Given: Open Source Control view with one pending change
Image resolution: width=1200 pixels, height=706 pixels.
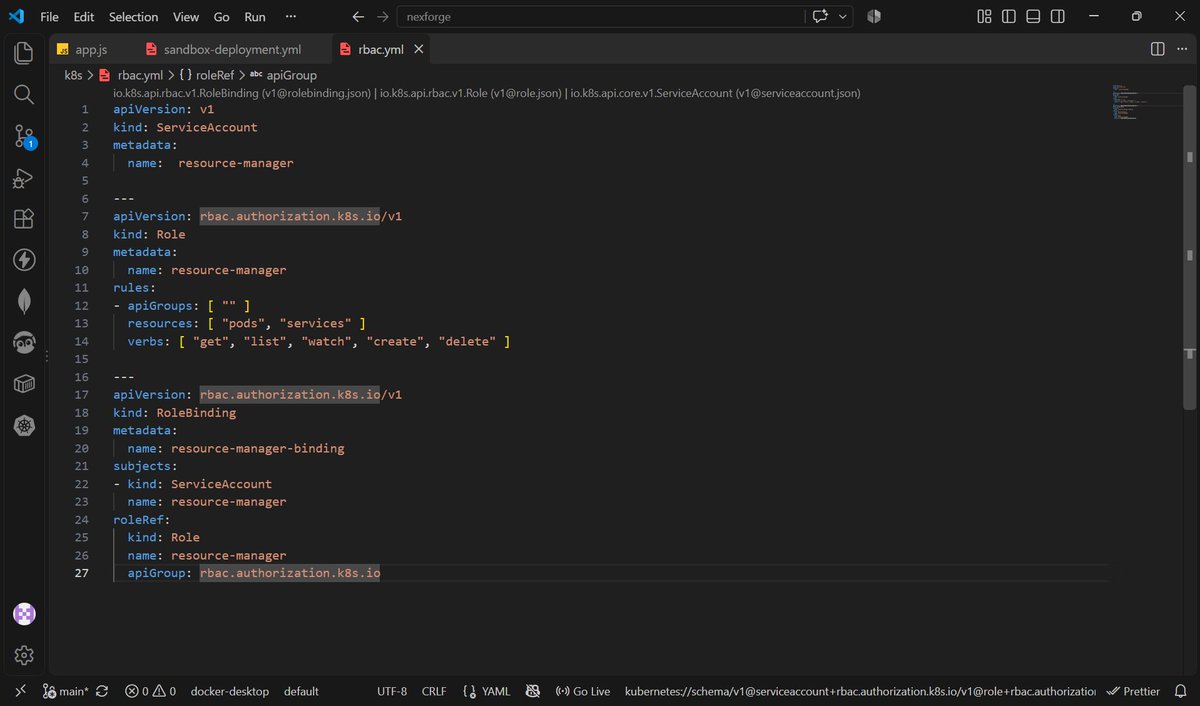Looking at the screenshot, I should (x=24, y=138).
